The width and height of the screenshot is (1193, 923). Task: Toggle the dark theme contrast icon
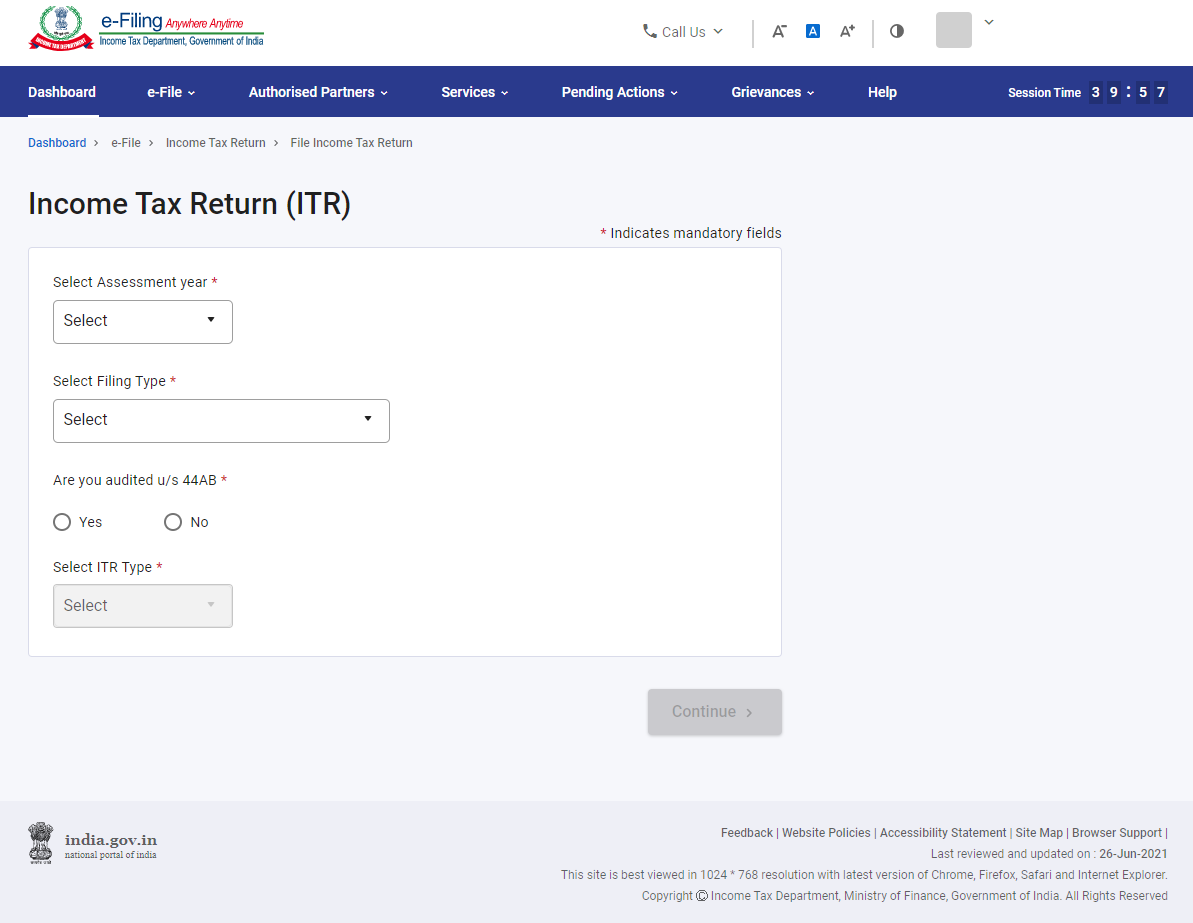pos(896,31)
